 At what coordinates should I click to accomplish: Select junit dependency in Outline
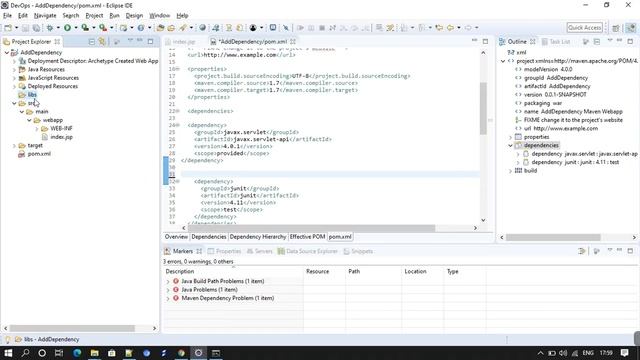(x=575, y=162)
